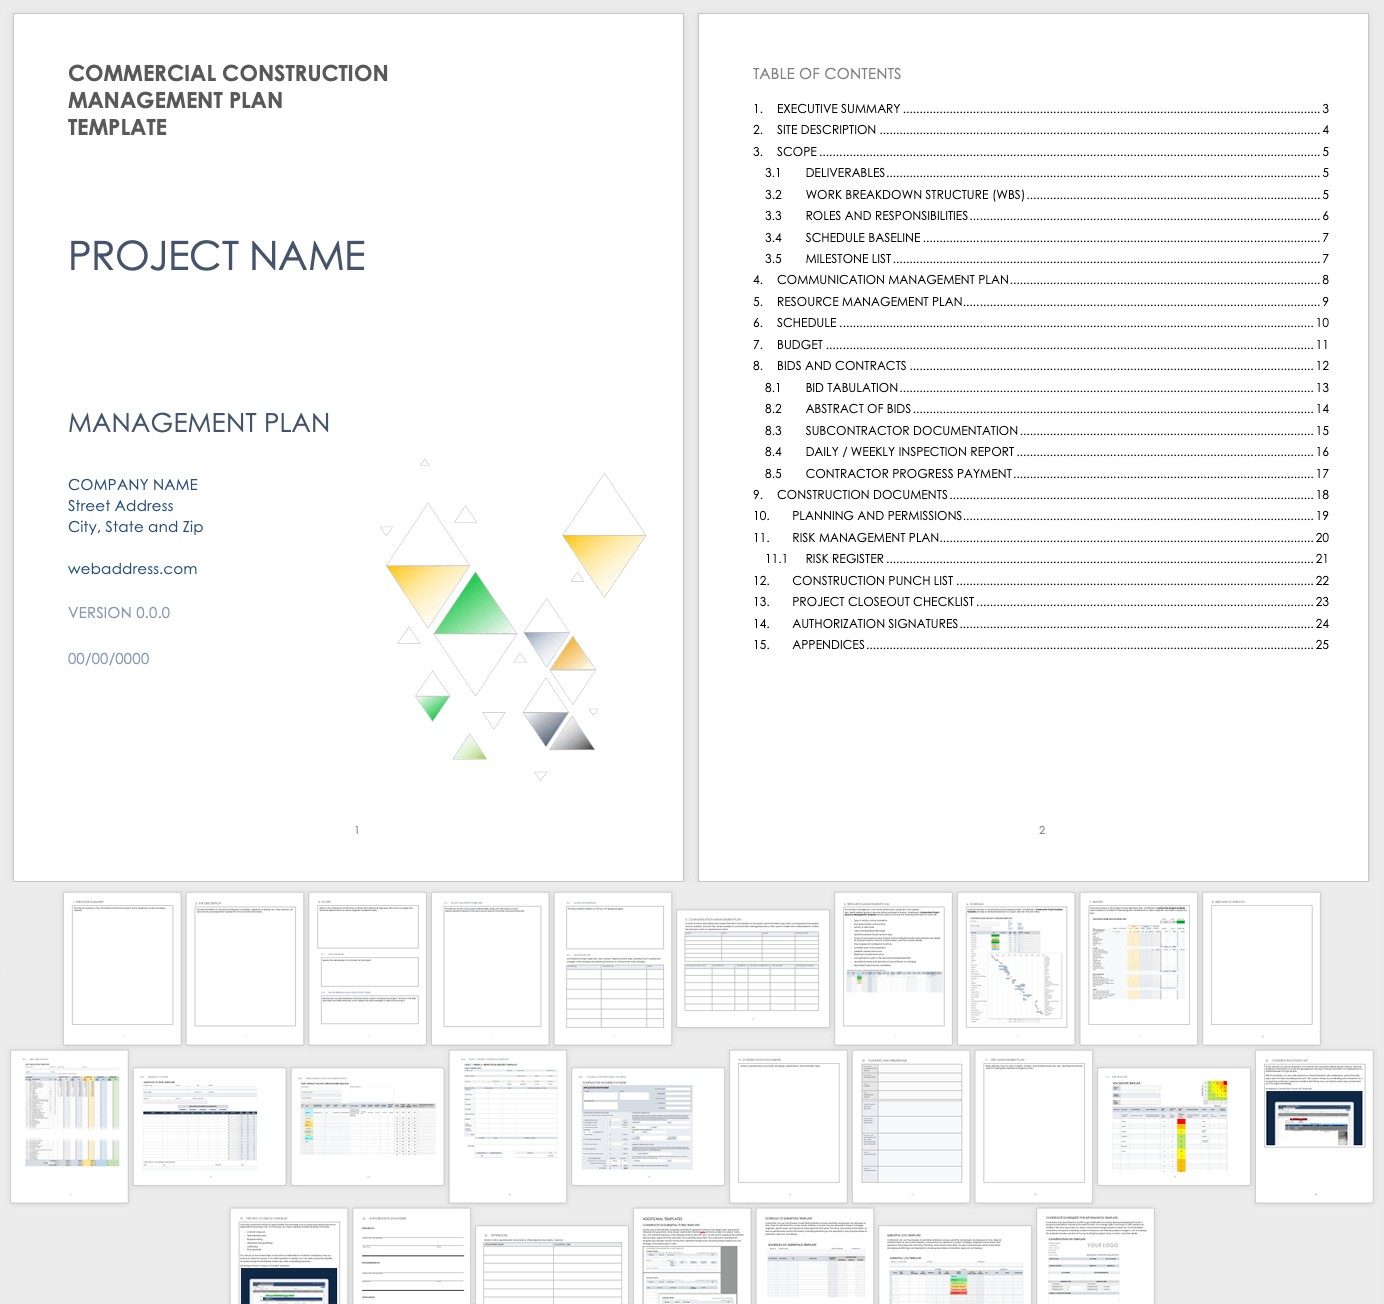1384x1304 pixels.
Task: Open the Executive Summary page thumbnail
Action: (122, 969)
